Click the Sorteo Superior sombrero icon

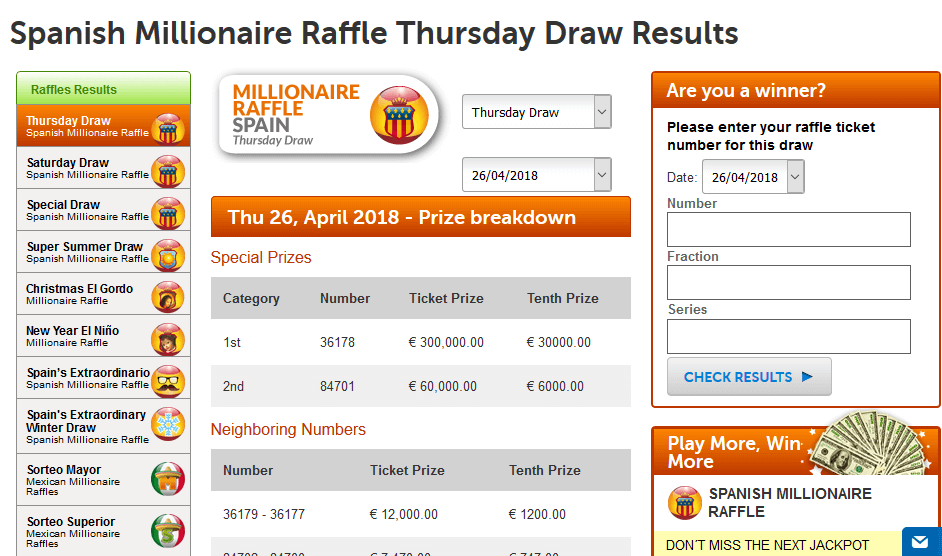pos(168,531)
